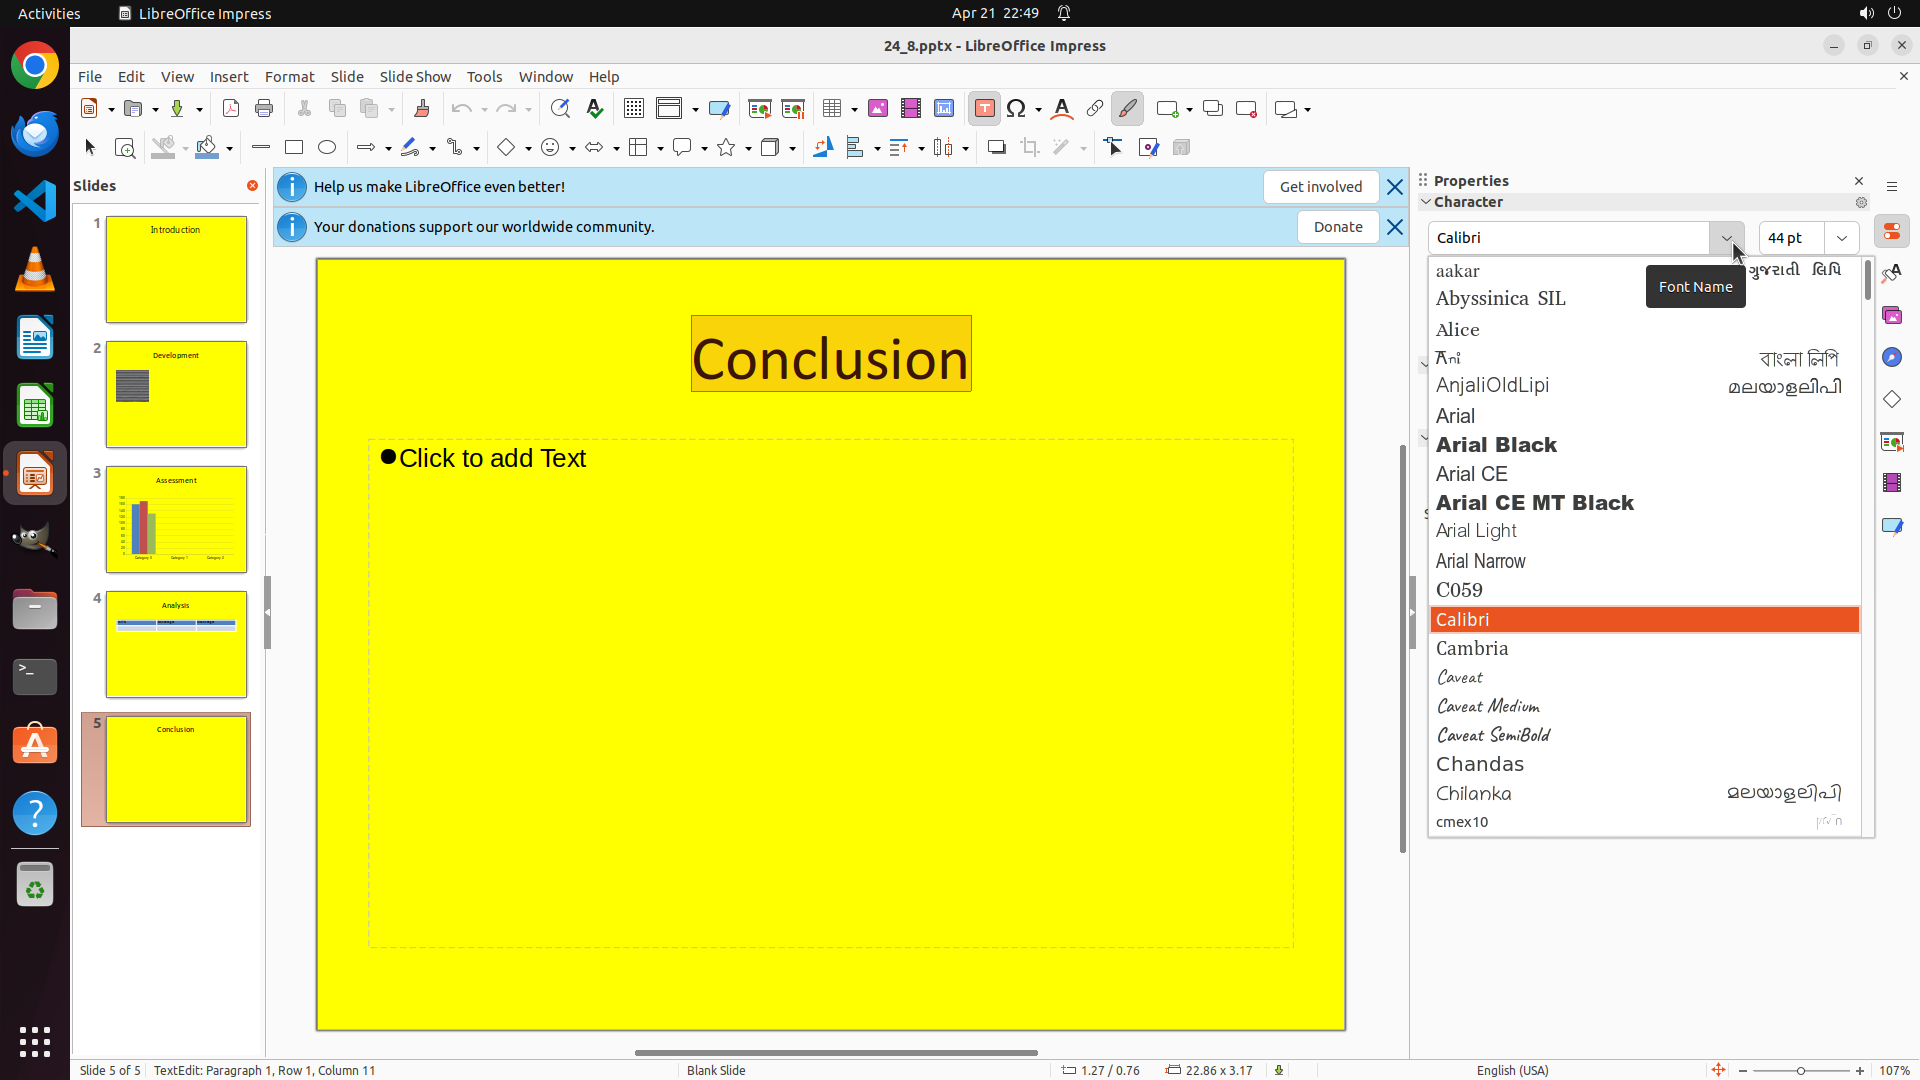Click the Spelling check icon

(x=595, y=109)
